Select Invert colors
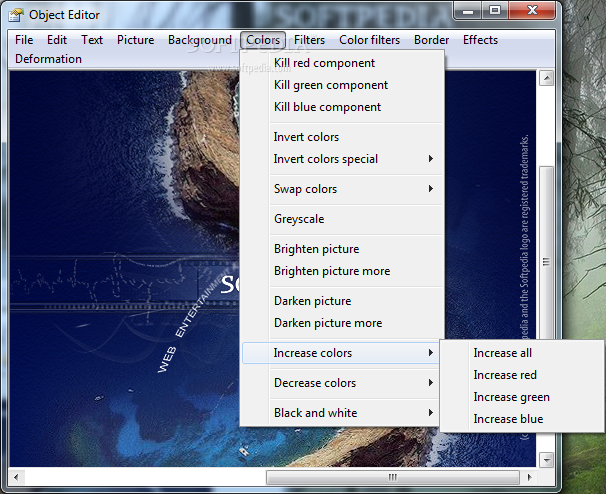 342,137
